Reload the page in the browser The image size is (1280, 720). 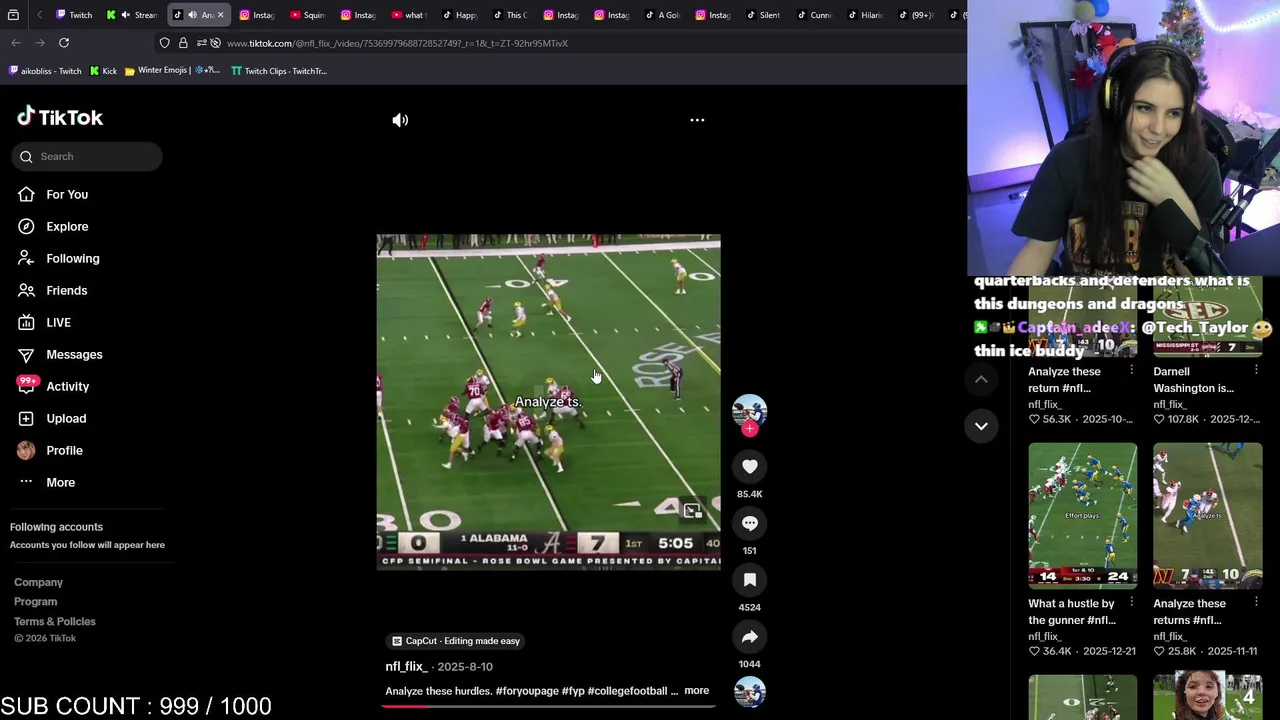[64, 43]
